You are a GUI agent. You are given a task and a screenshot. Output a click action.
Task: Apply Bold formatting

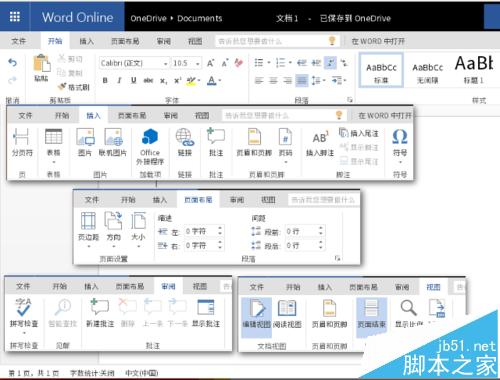coord(105,80)
